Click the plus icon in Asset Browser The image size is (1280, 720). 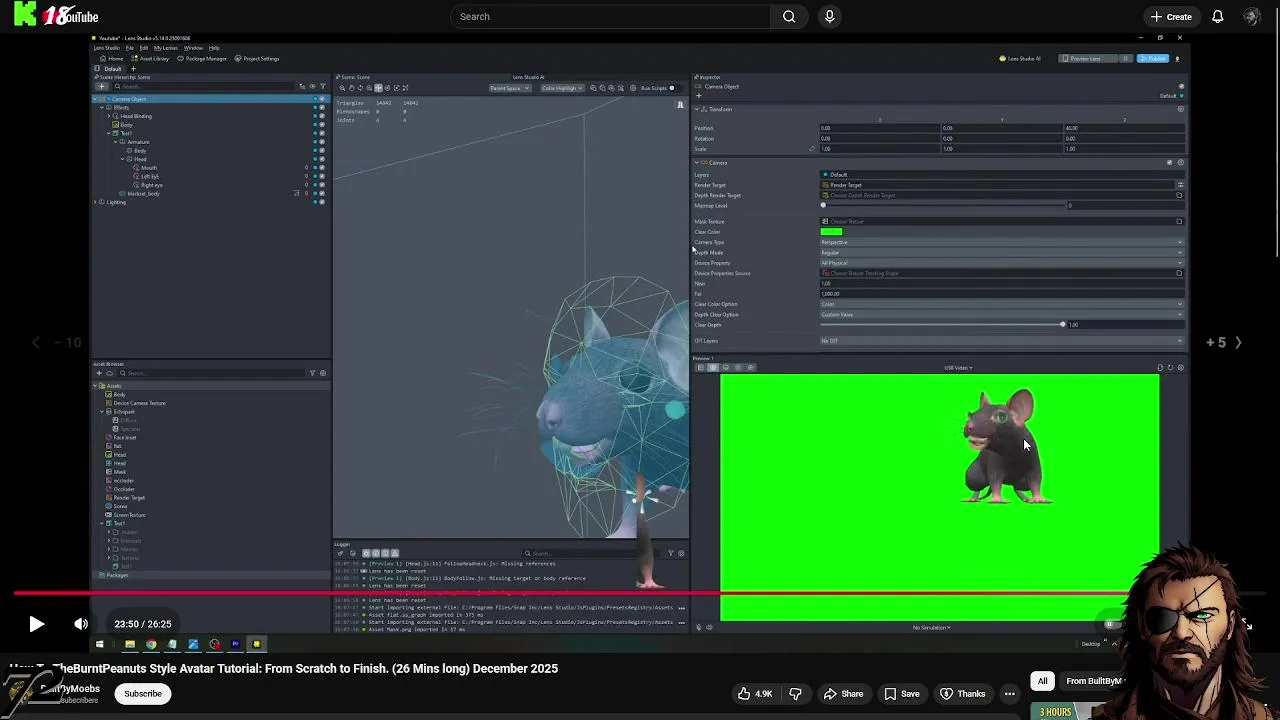coord(99,373)
